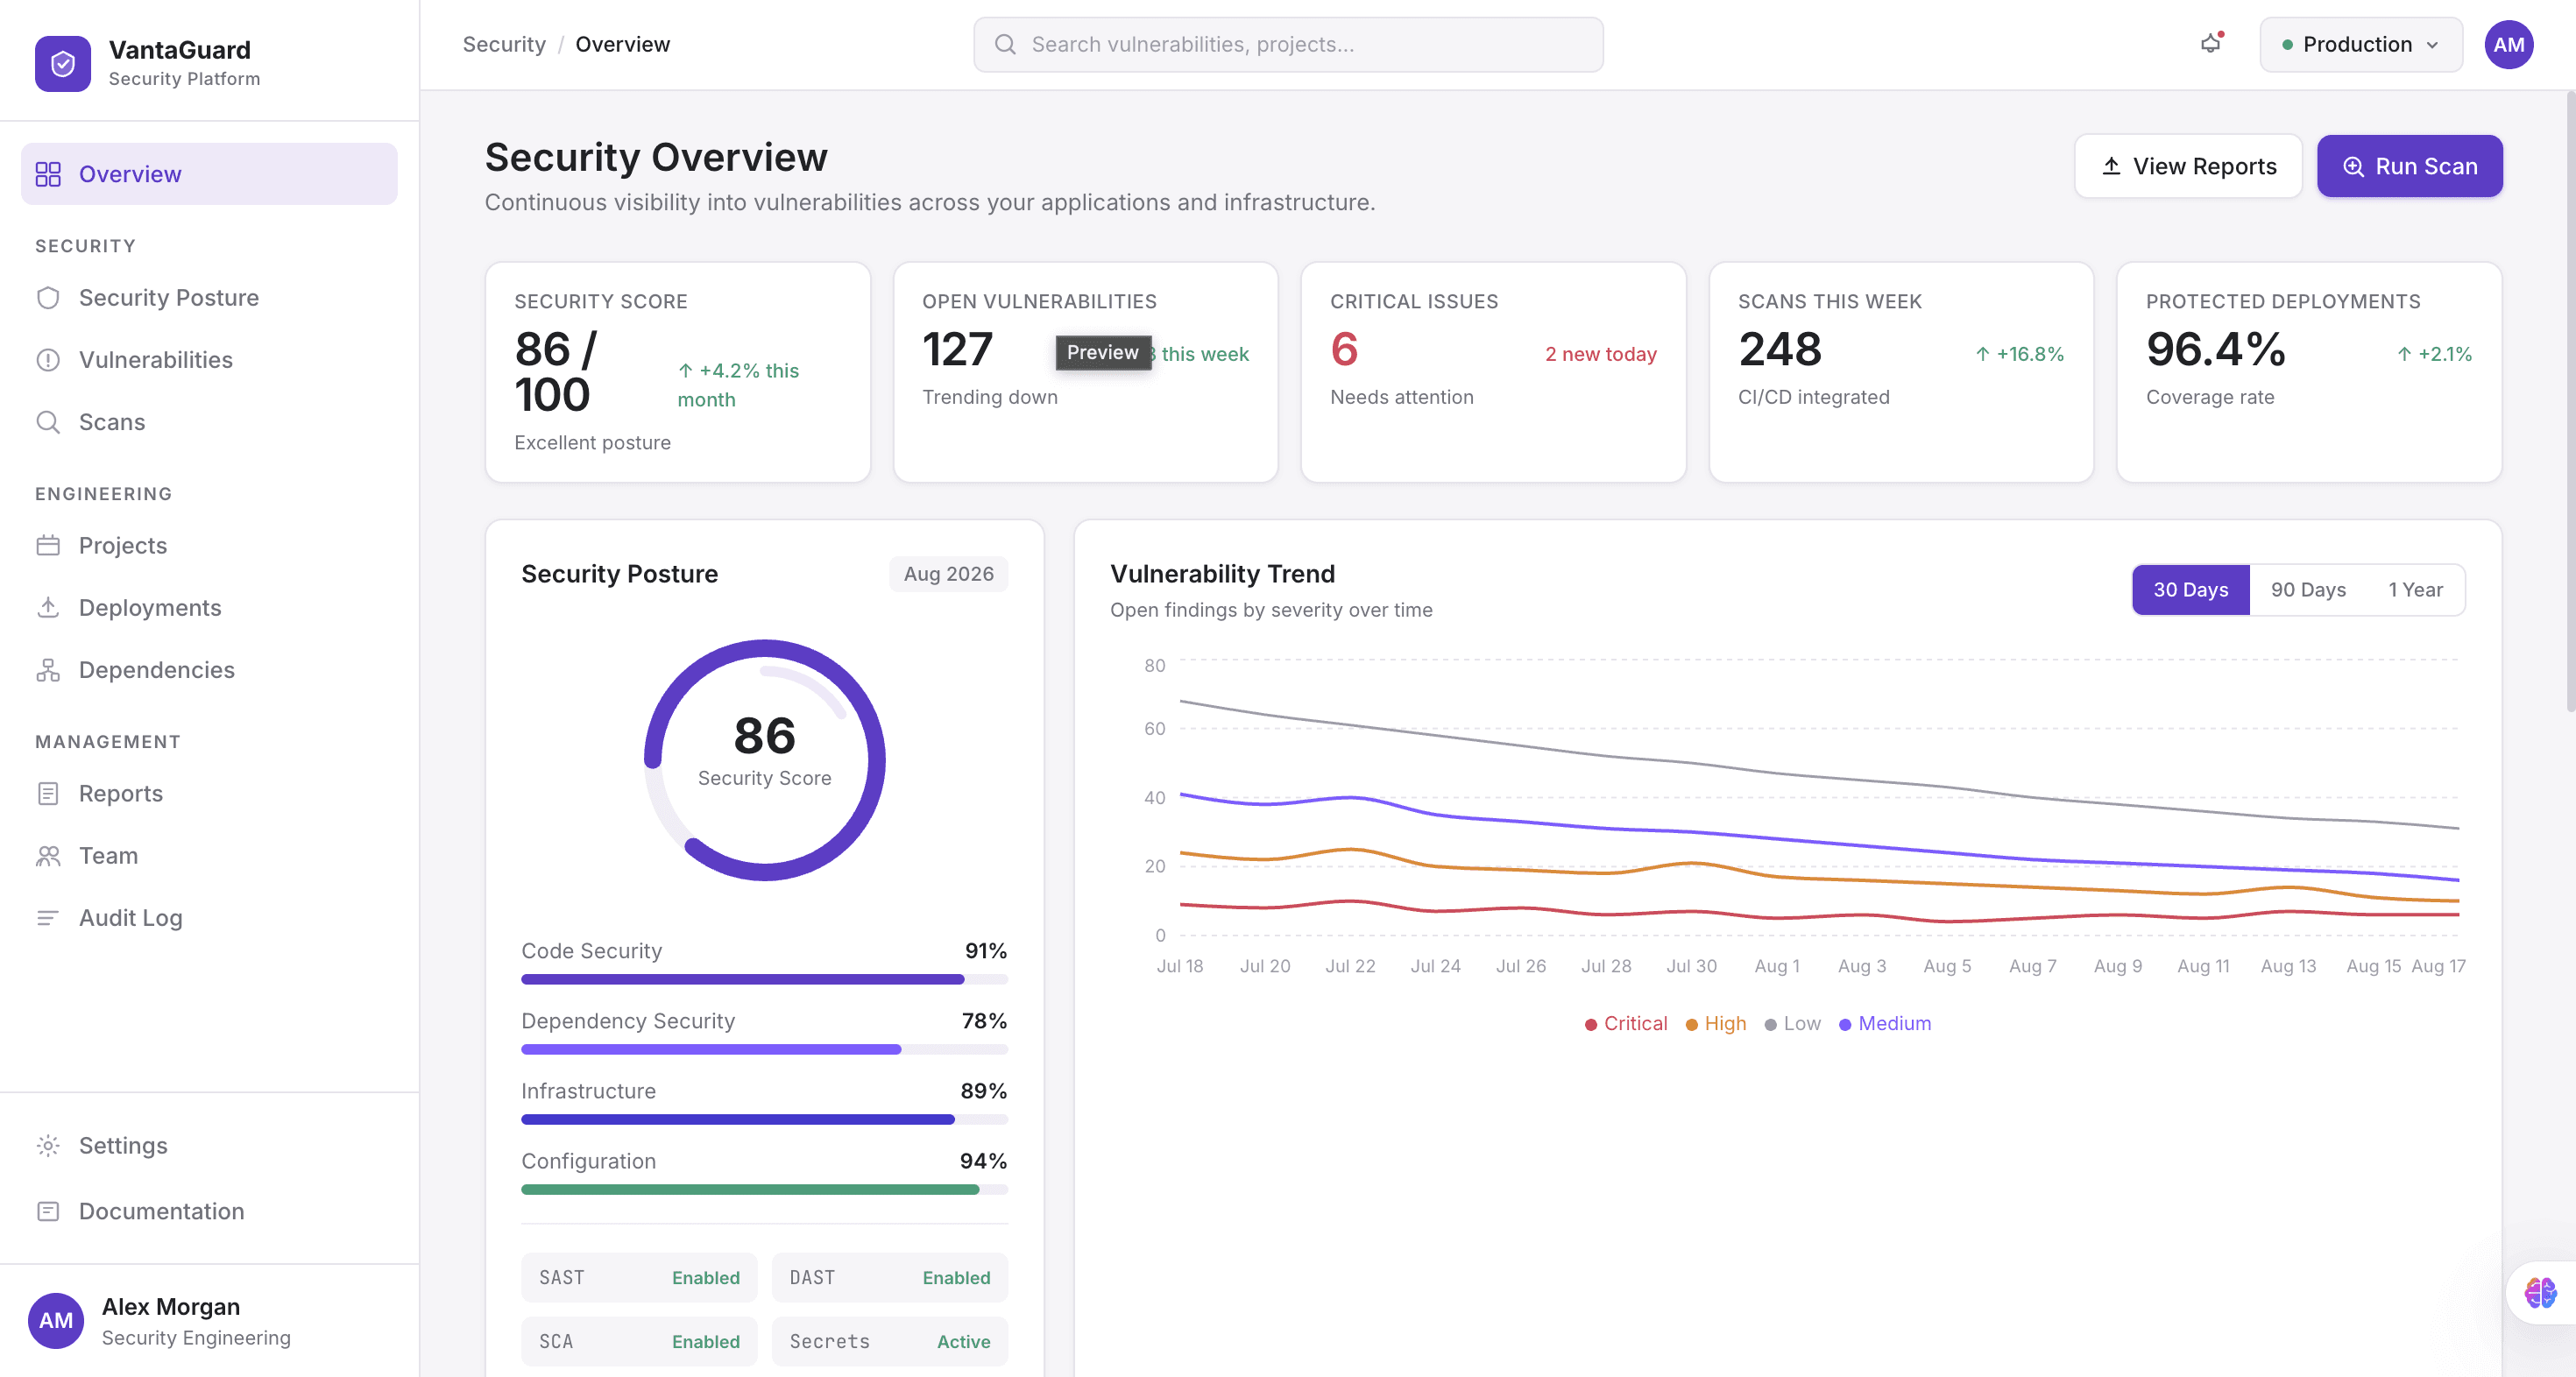Click the 'Security Engineering' role text
The height and width of the screenshot is (1377, 2576).
point(196,1338)
